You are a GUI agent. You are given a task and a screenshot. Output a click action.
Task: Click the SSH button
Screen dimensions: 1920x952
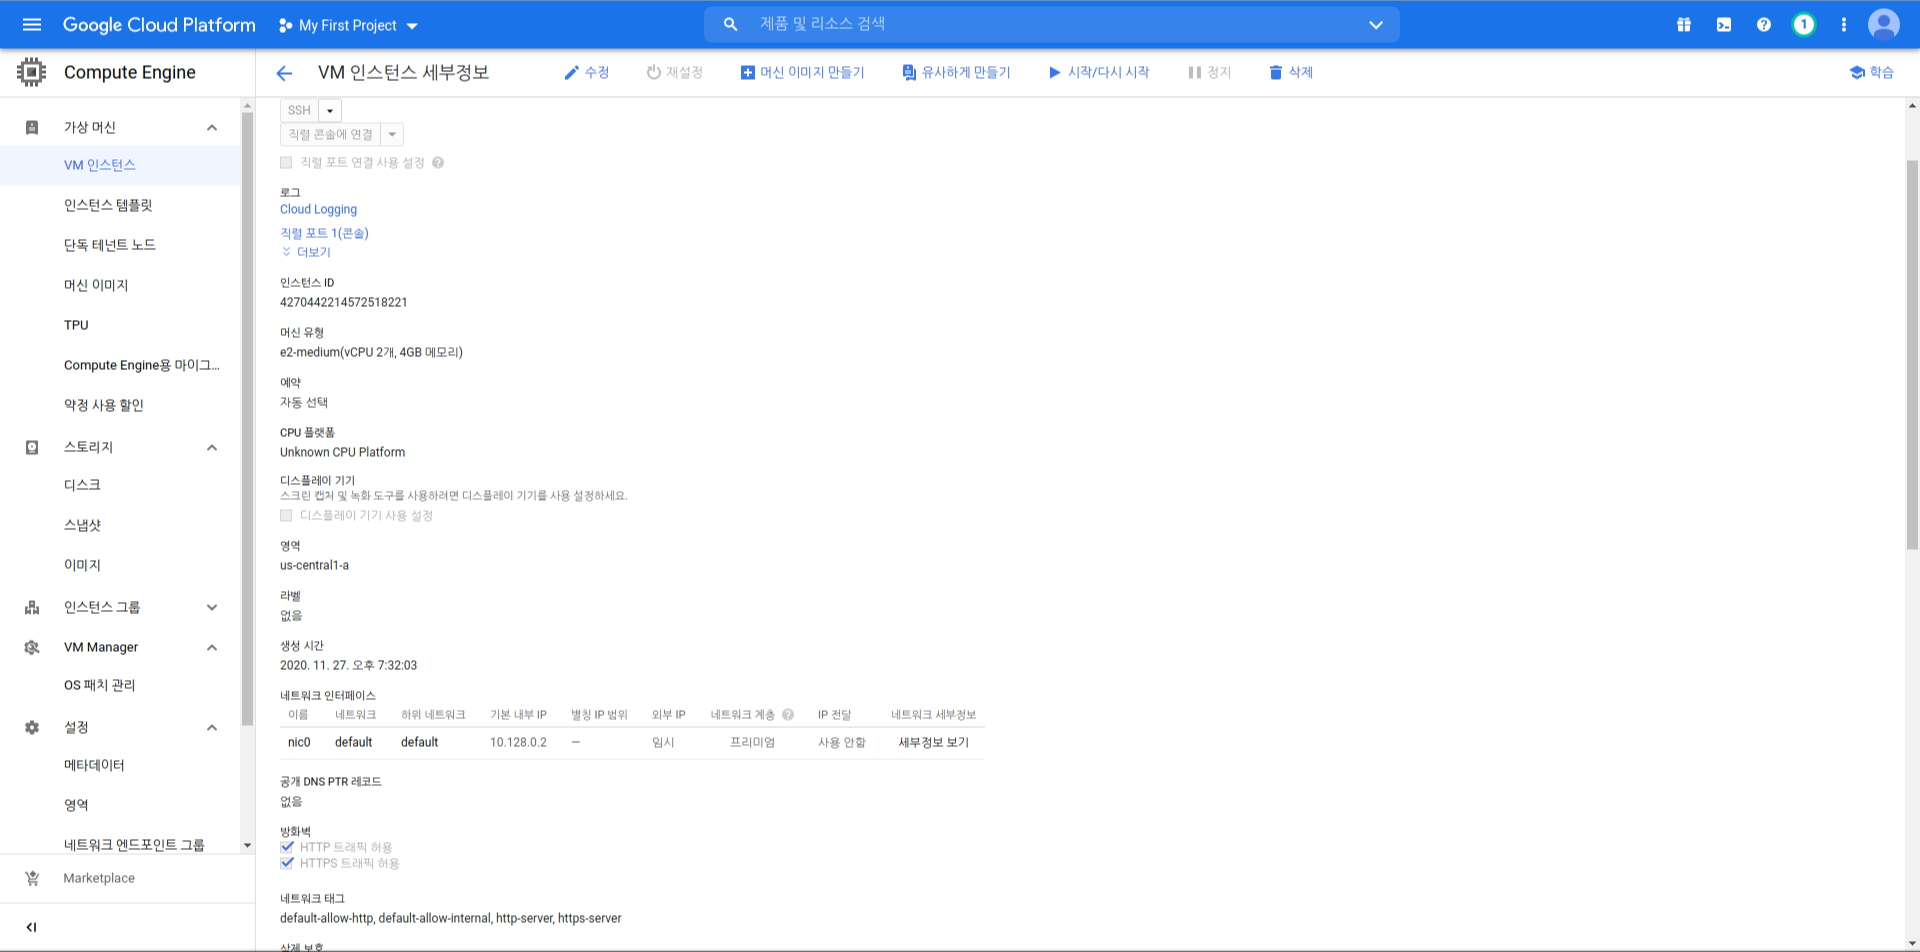tap(299, 110)
